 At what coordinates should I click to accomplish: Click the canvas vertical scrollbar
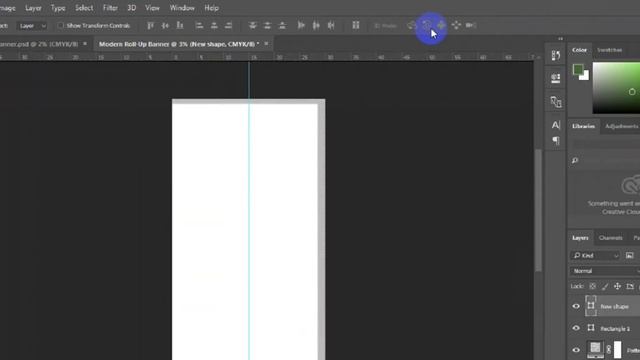(x=538, y=210)
